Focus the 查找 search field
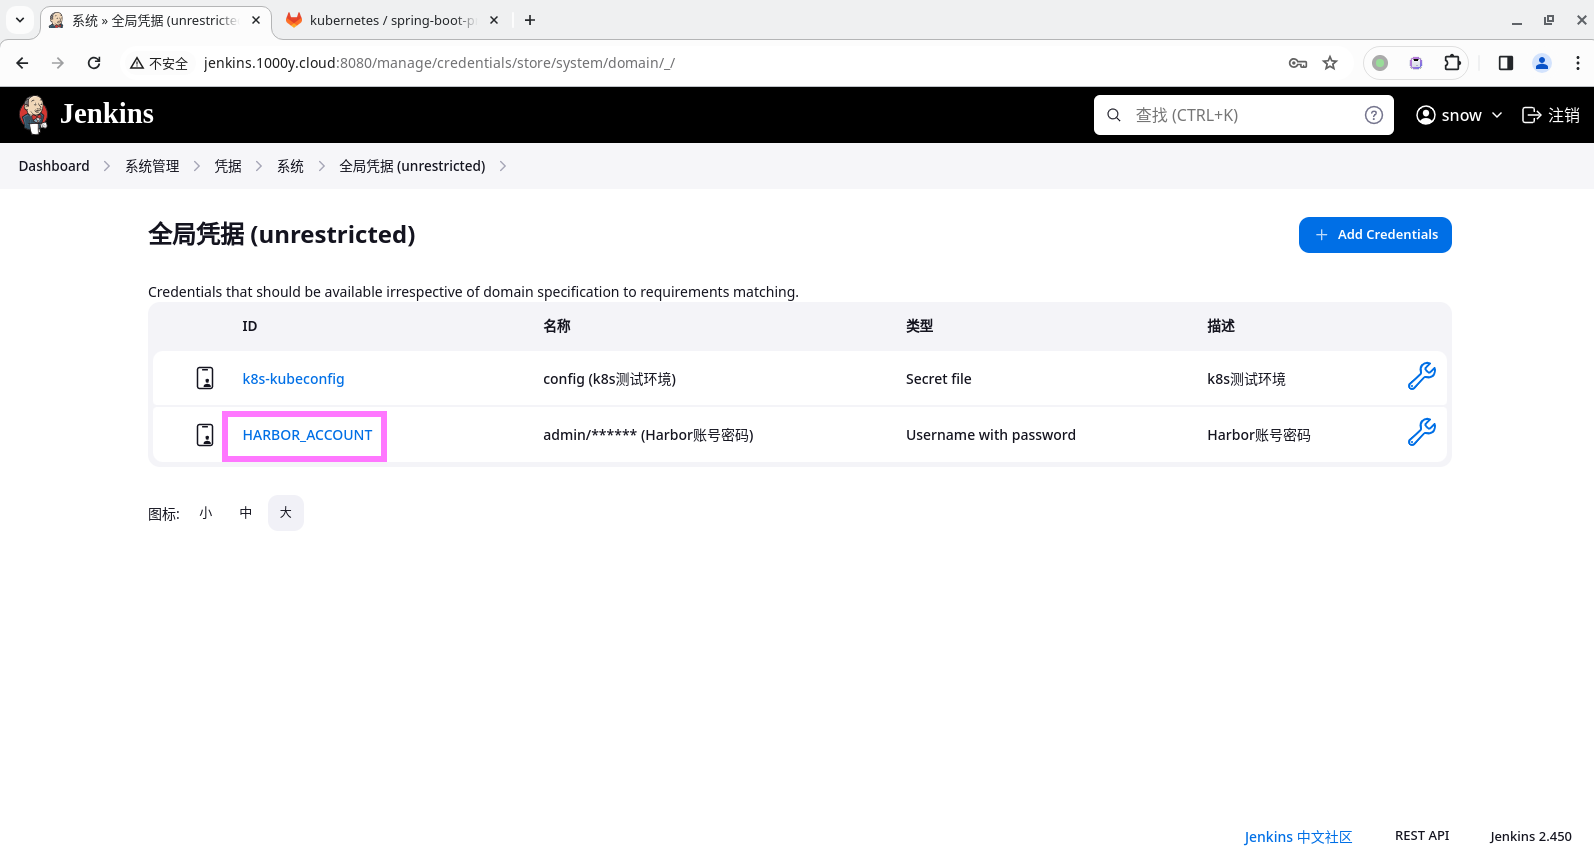This screenshot has width=1594, height=862. pos(1243,115)
